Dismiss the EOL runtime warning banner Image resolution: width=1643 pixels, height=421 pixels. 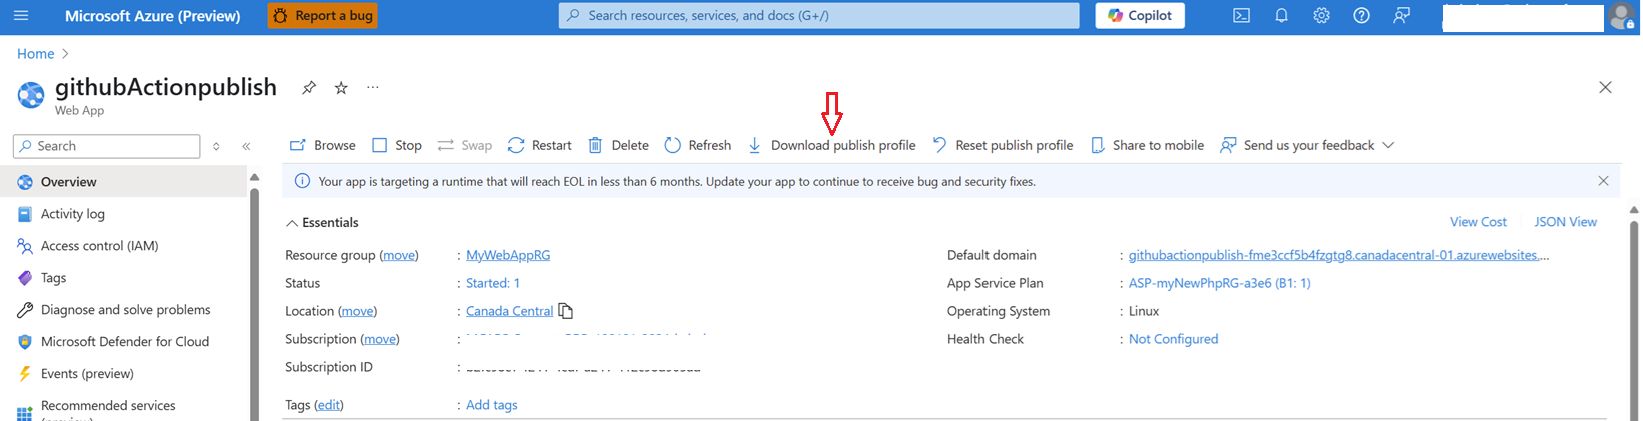coord(1603,181)
